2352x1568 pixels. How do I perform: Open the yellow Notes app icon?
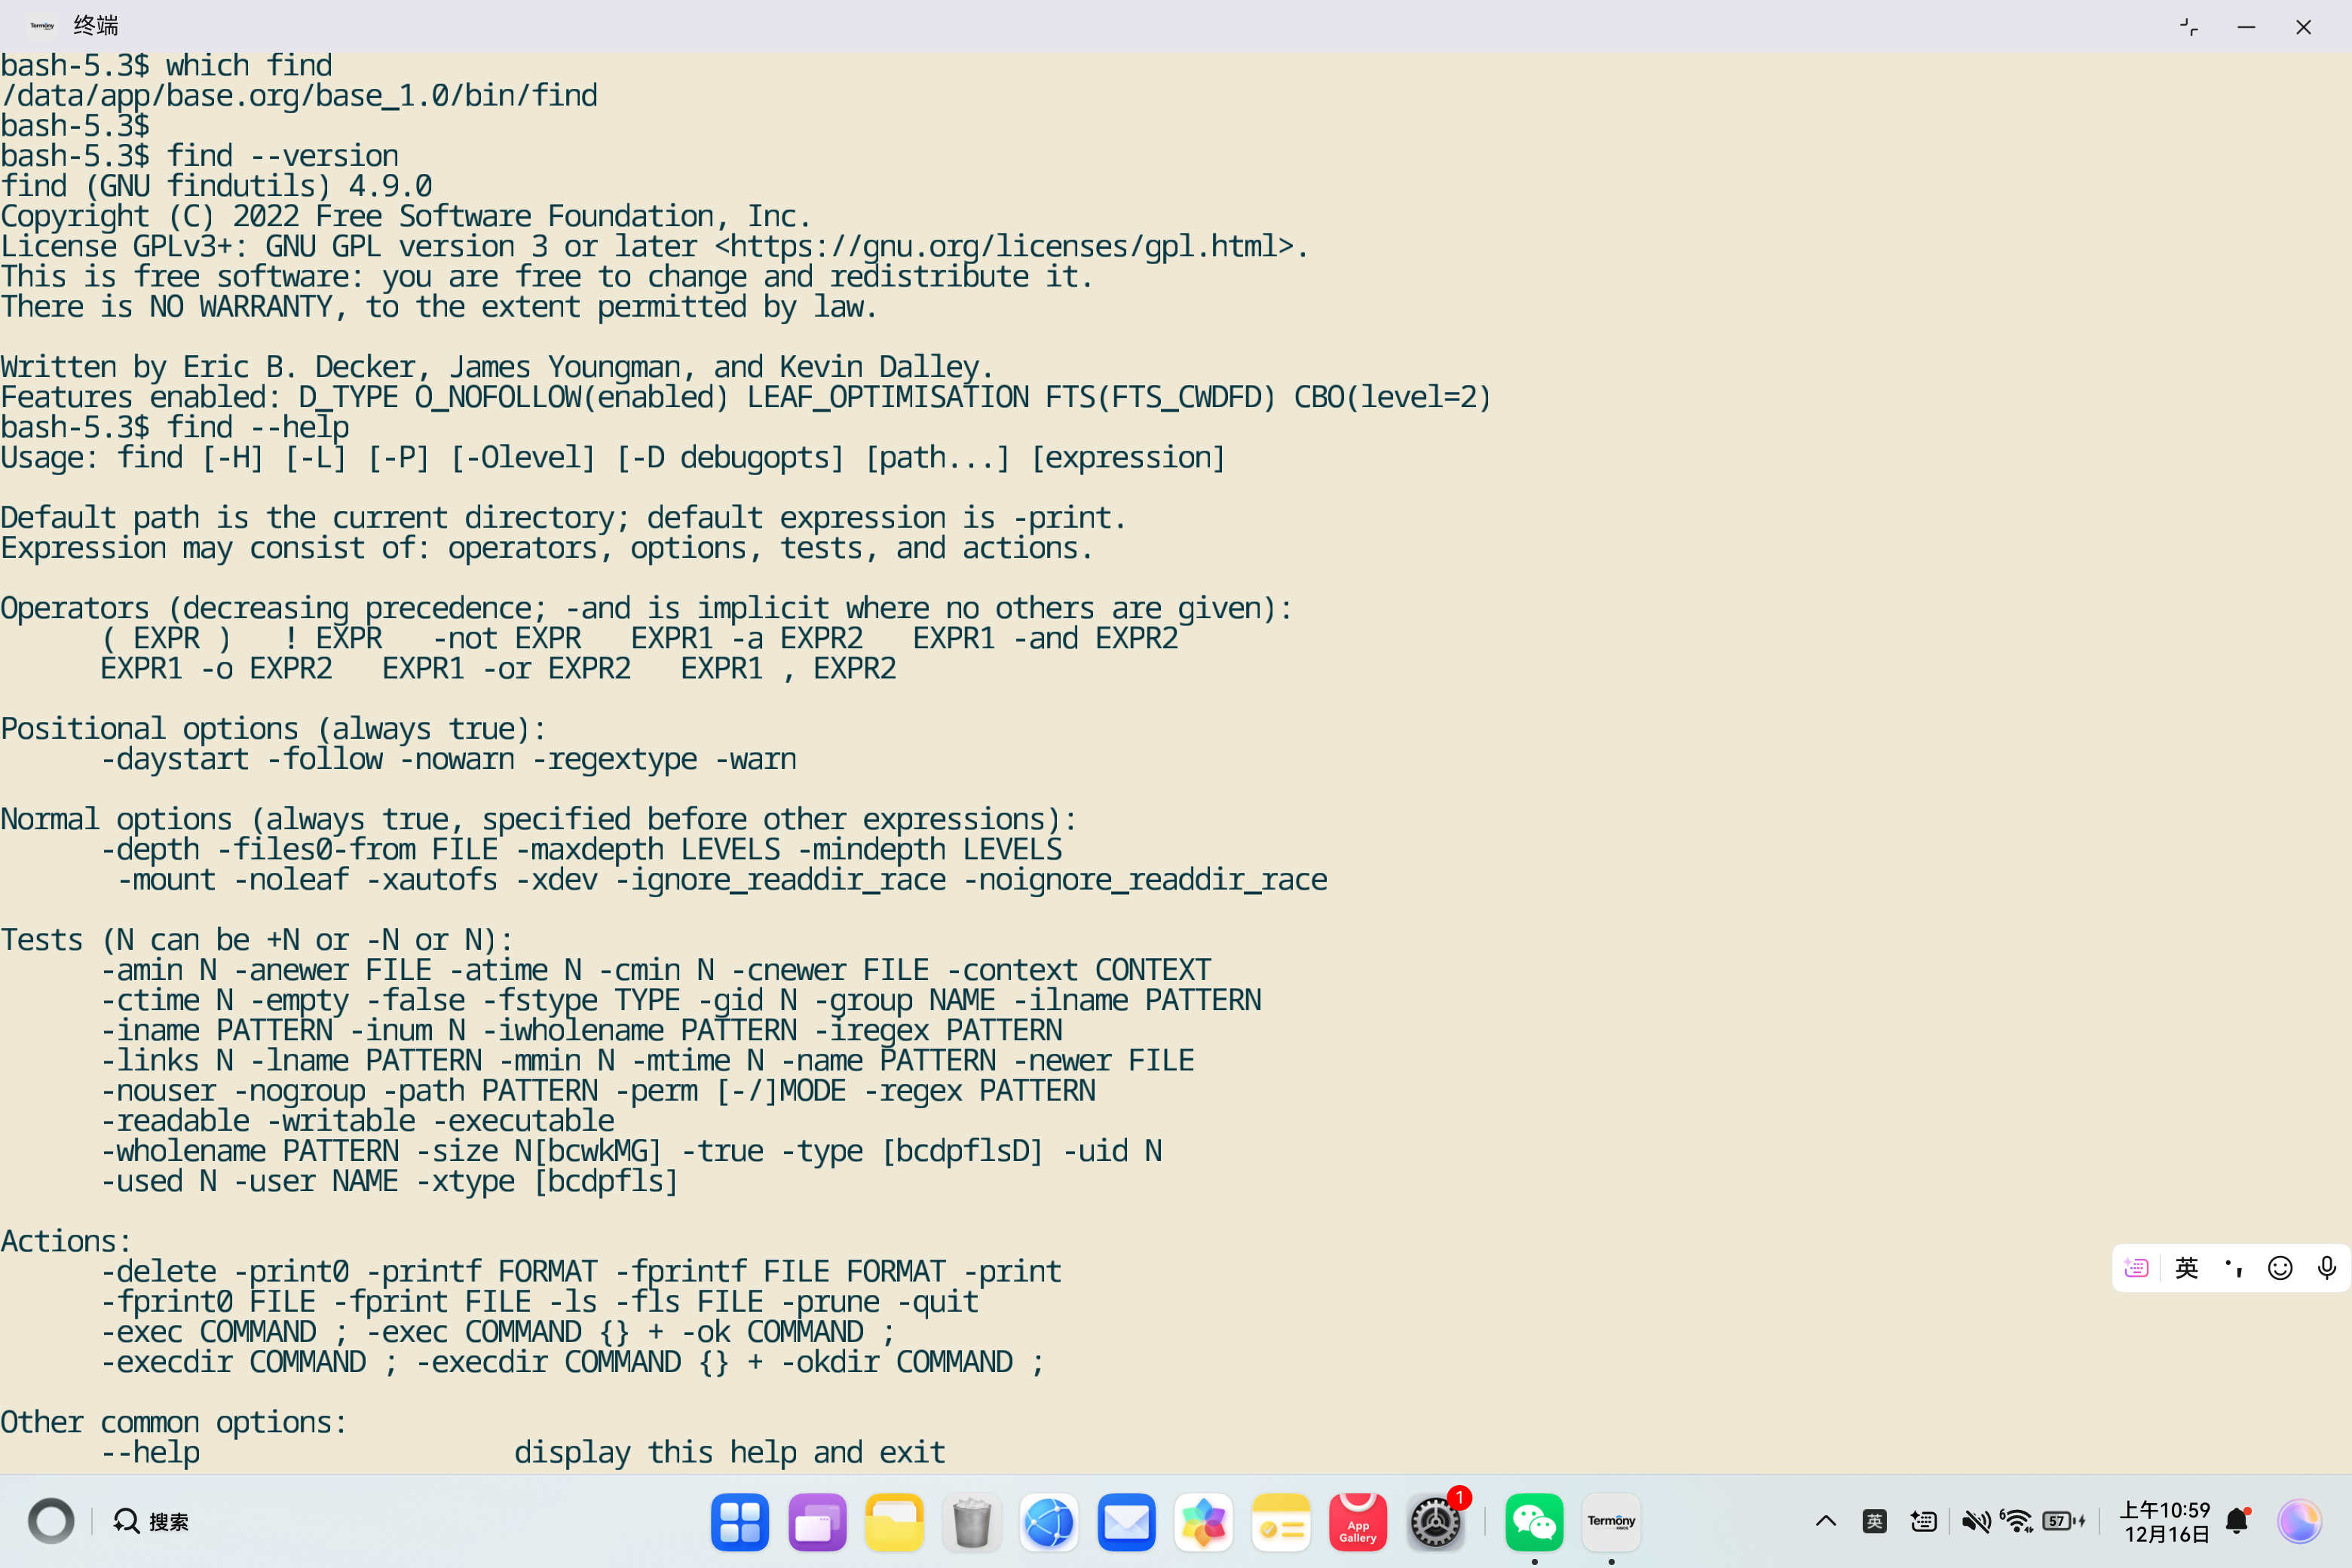tap(1280, 1522)
